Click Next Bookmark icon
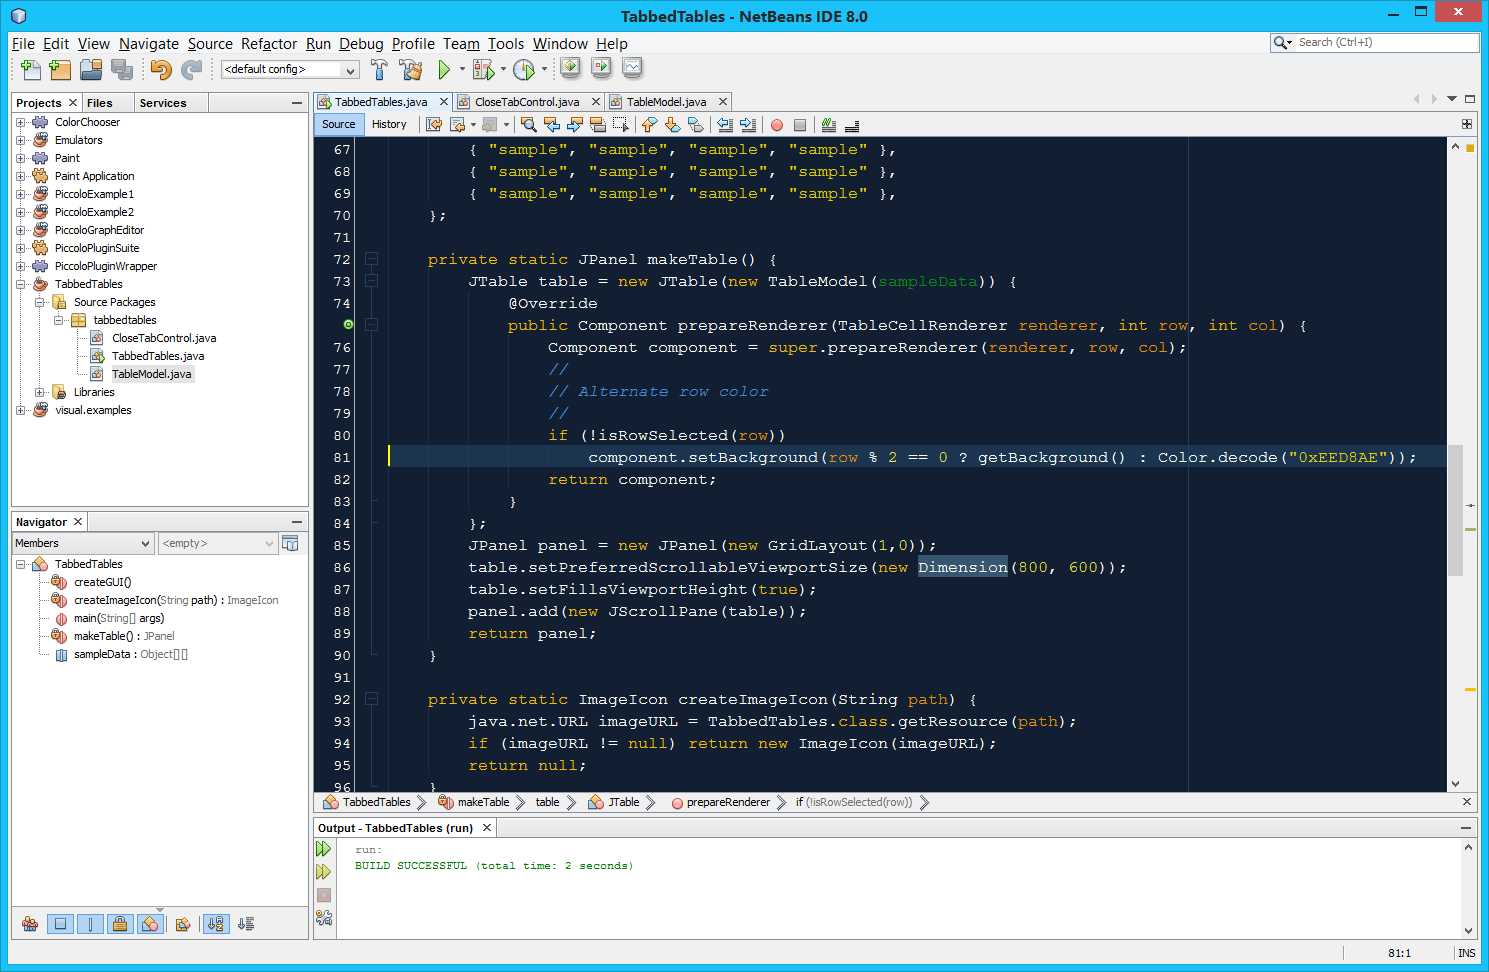This screenshot has height=972, width=1489. 672,124
